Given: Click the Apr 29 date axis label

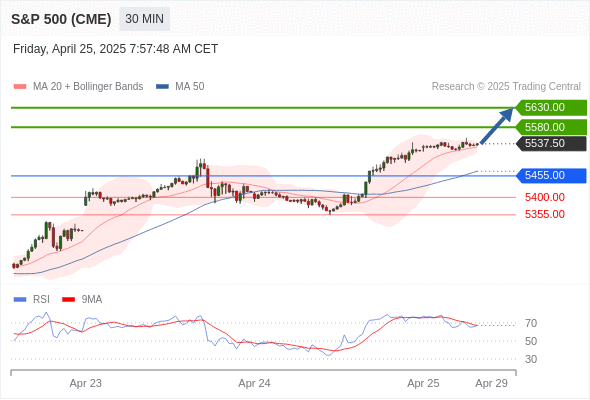Looking at the screenshot, I should (x=491, y=383).
